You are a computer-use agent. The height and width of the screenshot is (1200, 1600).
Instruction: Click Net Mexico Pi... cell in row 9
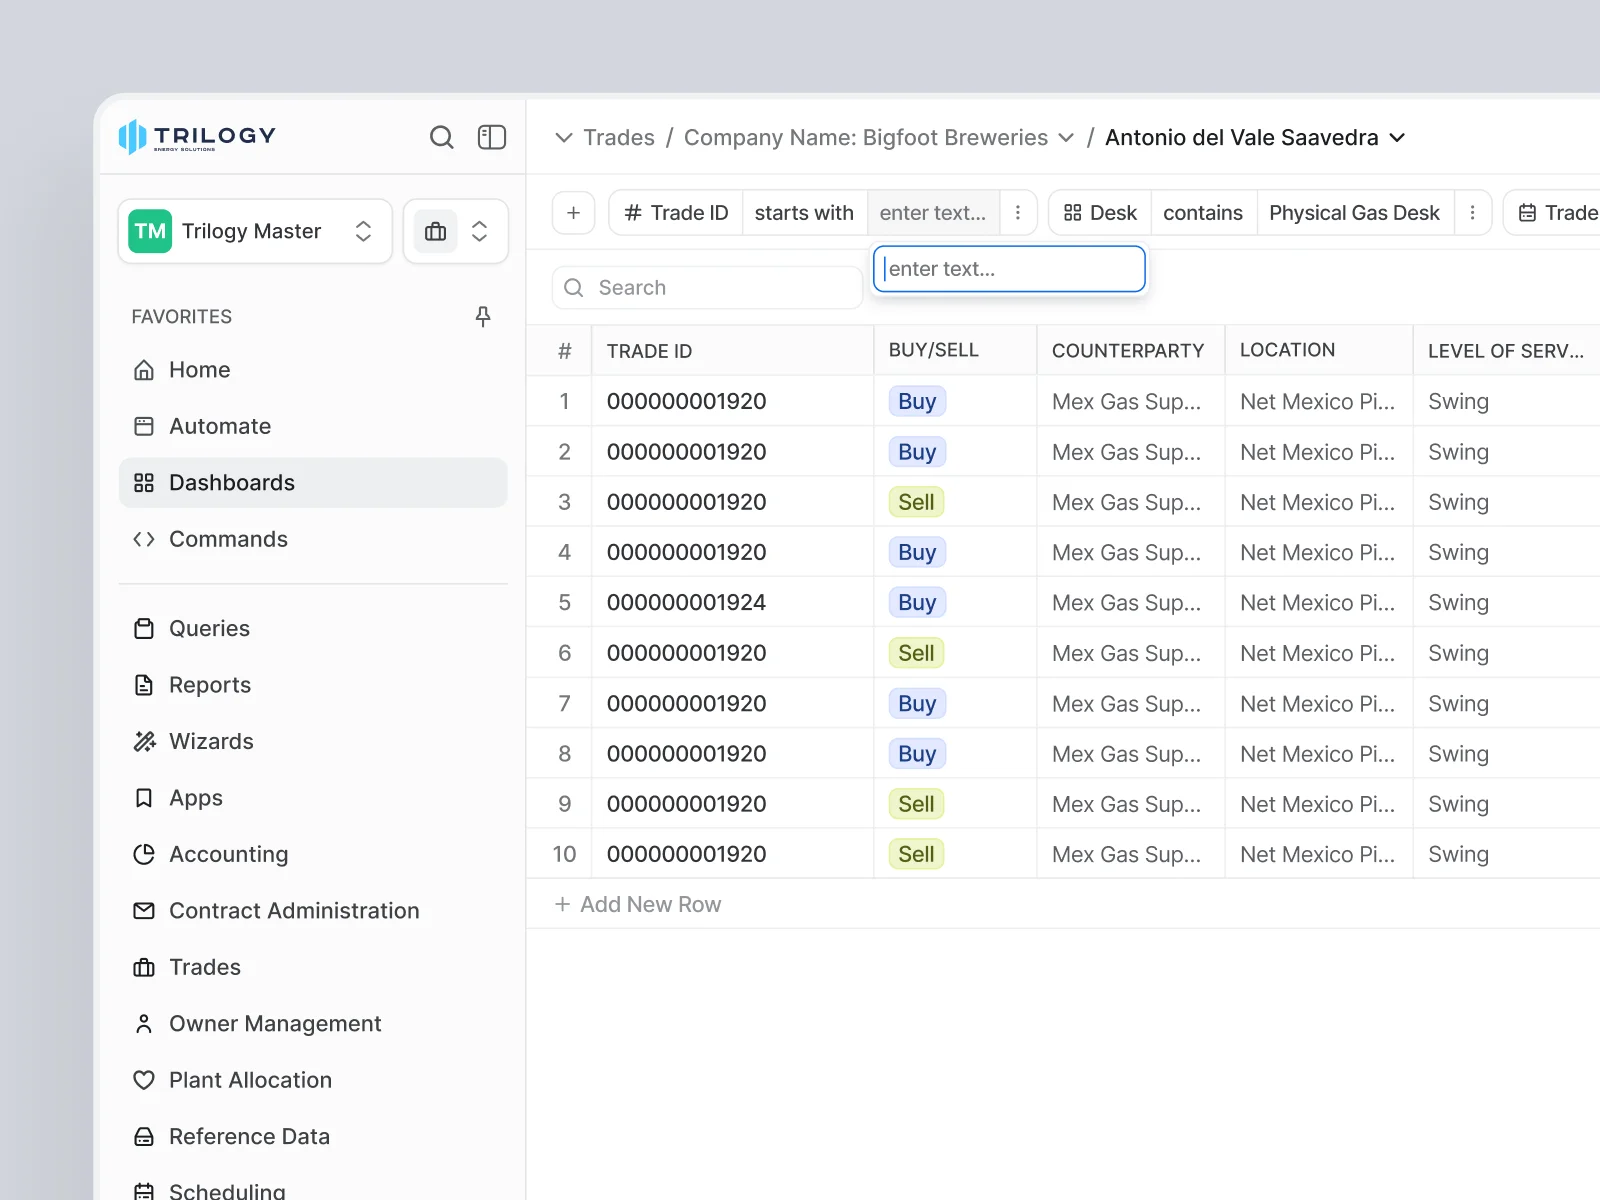1317,804
